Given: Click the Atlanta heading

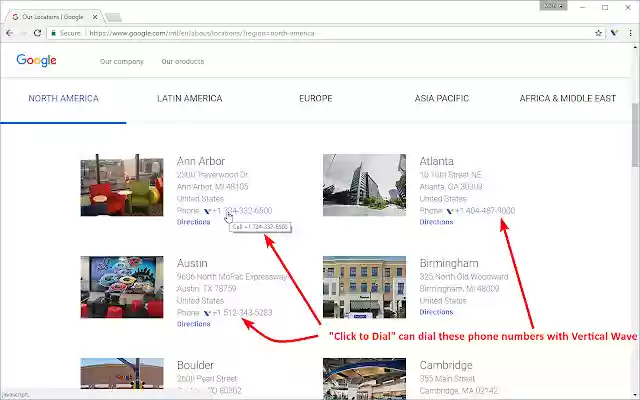Looking at the screenshot, I should click(x=436, y=161).
